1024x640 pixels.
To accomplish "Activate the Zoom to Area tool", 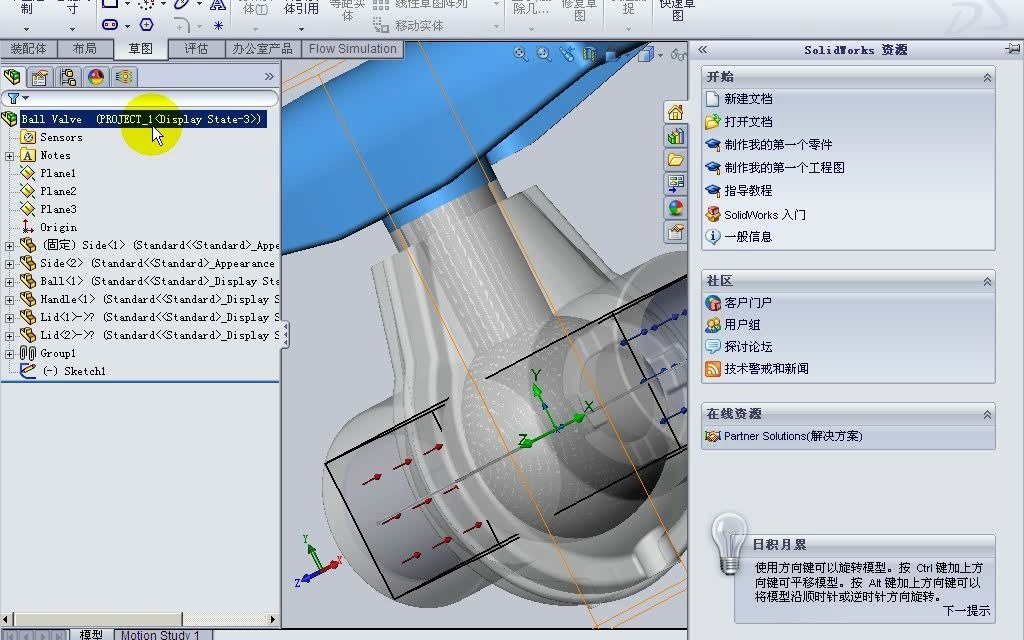I will (543, 54).
